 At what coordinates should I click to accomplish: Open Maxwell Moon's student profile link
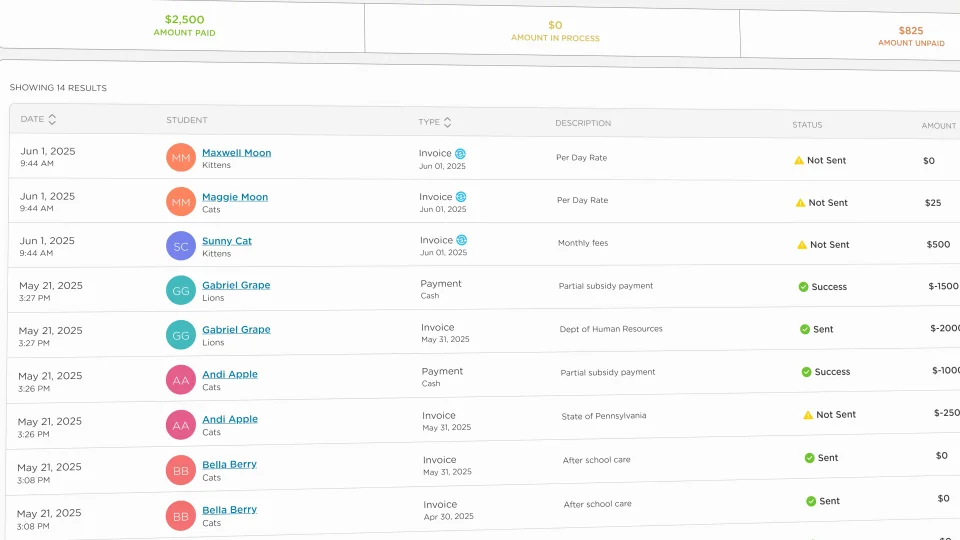click(236, 153)
